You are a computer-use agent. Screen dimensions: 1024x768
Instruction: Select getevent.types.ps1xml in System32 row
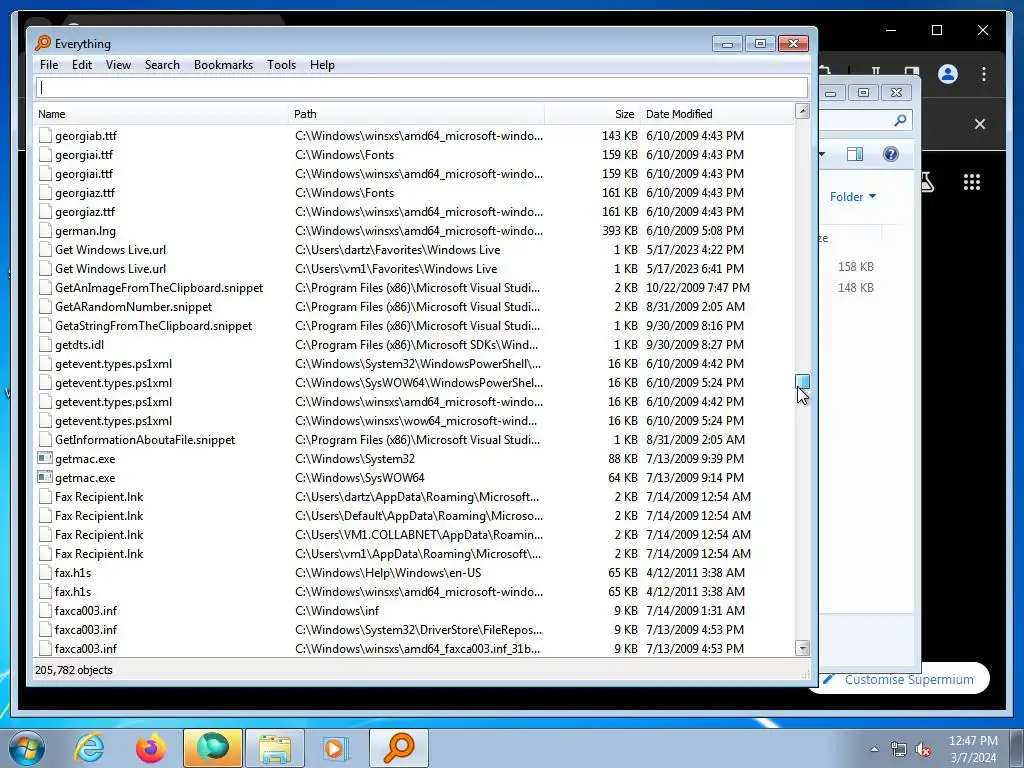pyautogui.click(x=114, y=364)
